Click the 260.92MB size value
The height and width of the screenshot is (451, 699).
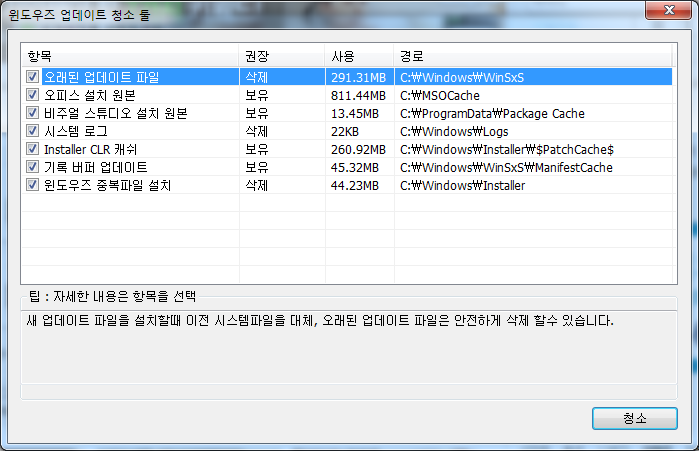click(x=358, y=150)
